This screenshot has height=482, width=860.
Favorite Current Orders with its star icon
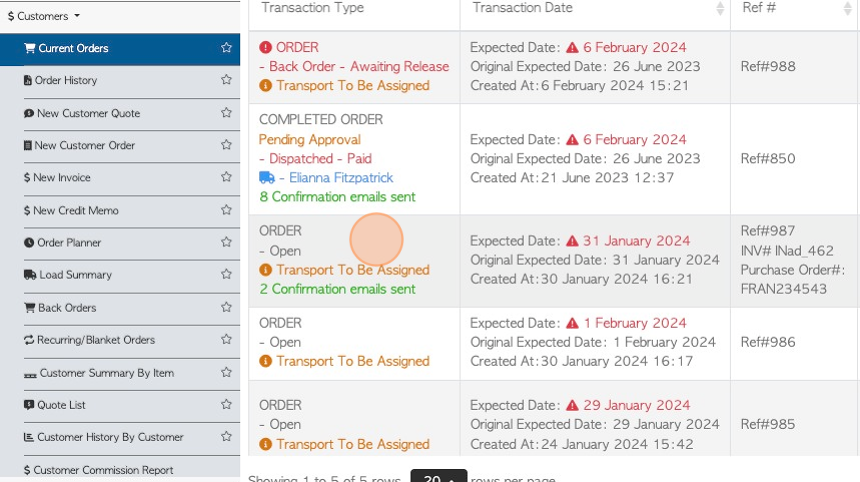coord(226,48)
